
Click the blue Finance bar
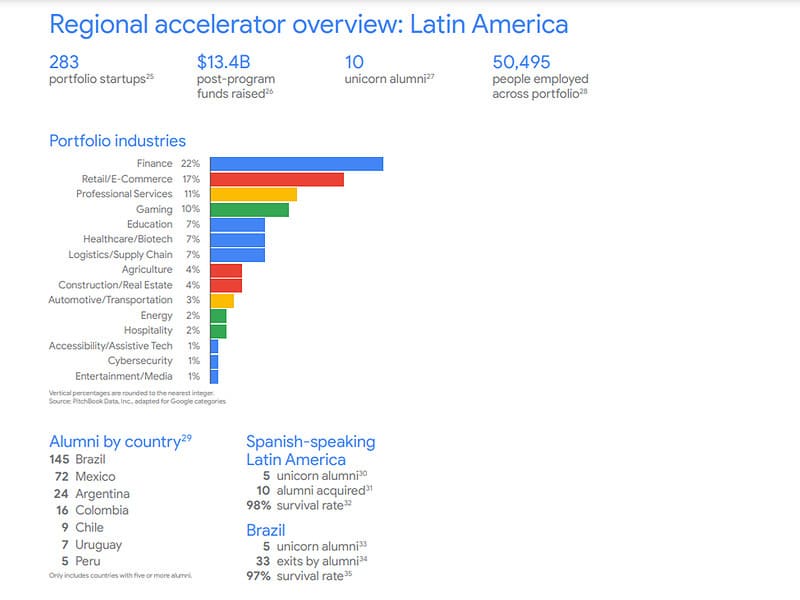[x=296, y=164]
